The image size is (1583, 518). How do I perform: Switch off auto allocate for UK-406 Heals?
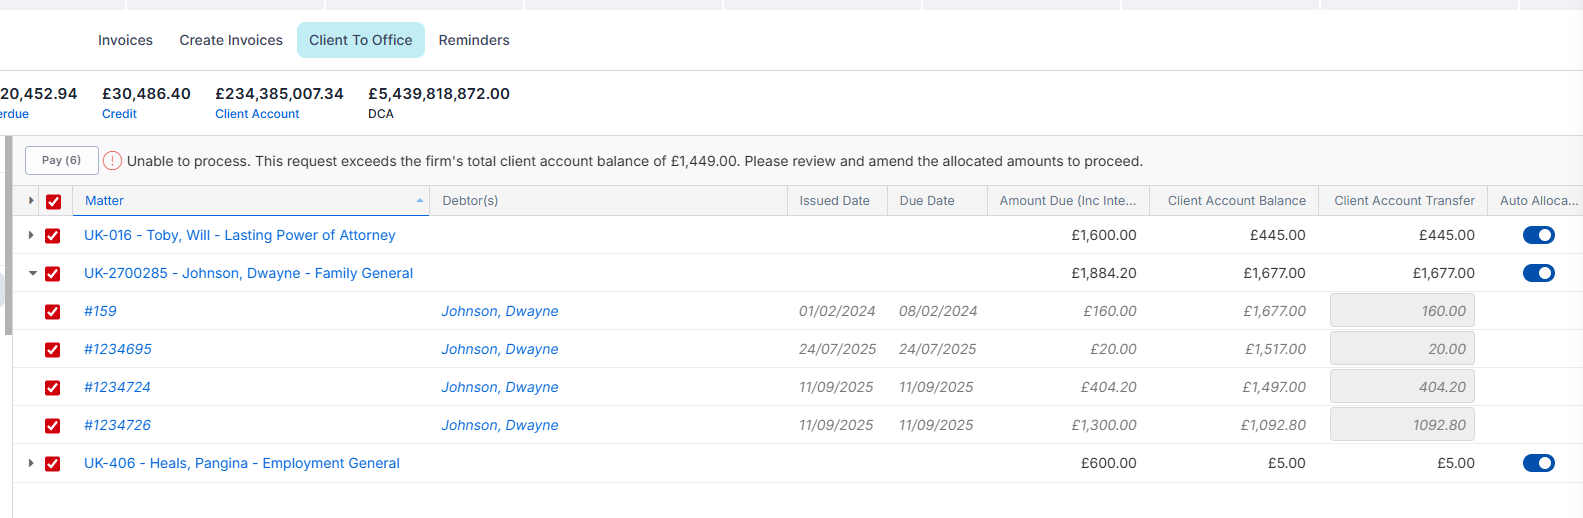click(1539, 463)
